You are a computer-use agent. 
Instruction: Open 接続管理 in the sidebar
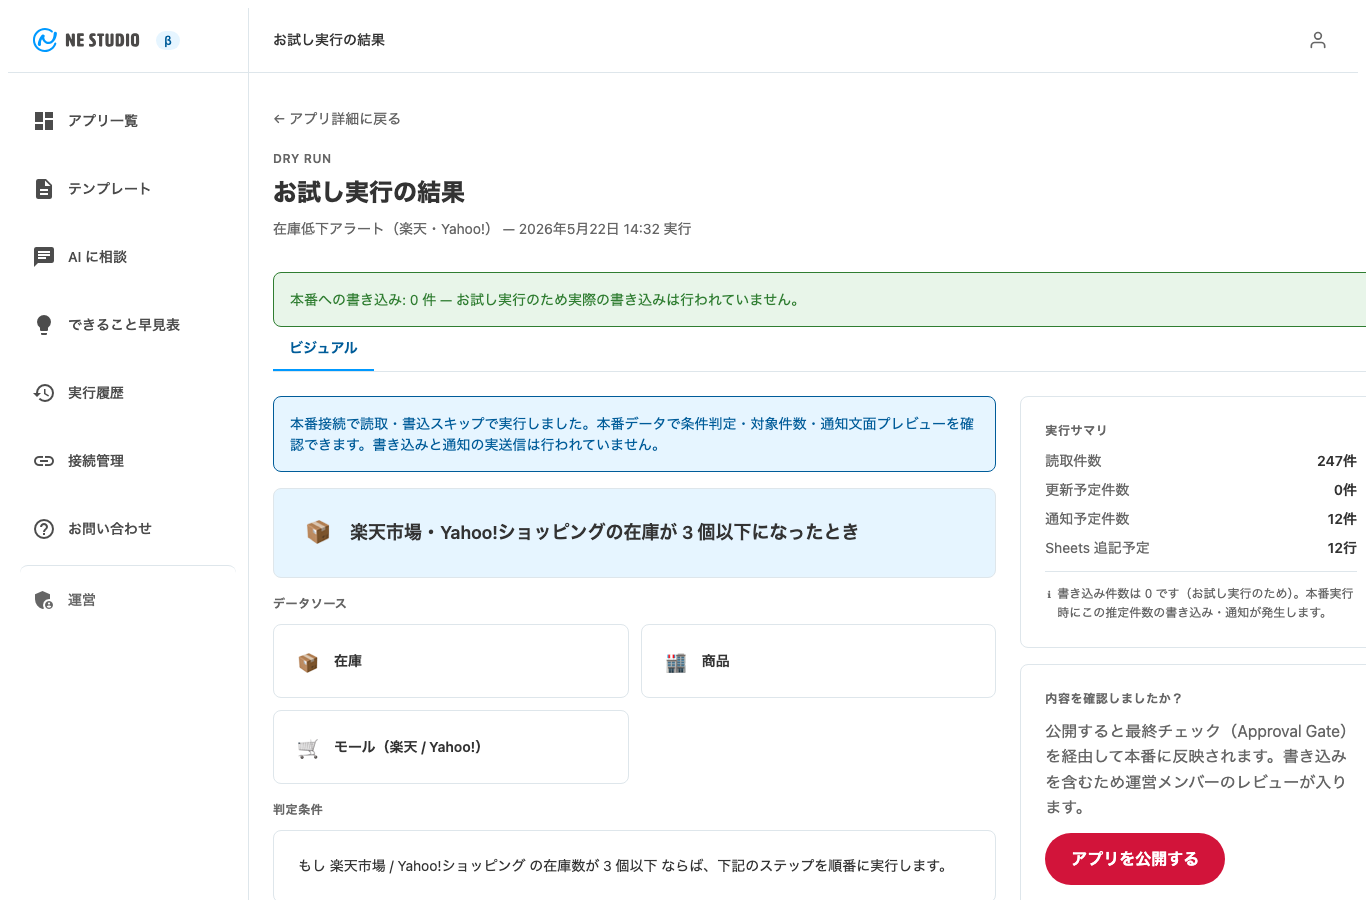tap(128, 461)
